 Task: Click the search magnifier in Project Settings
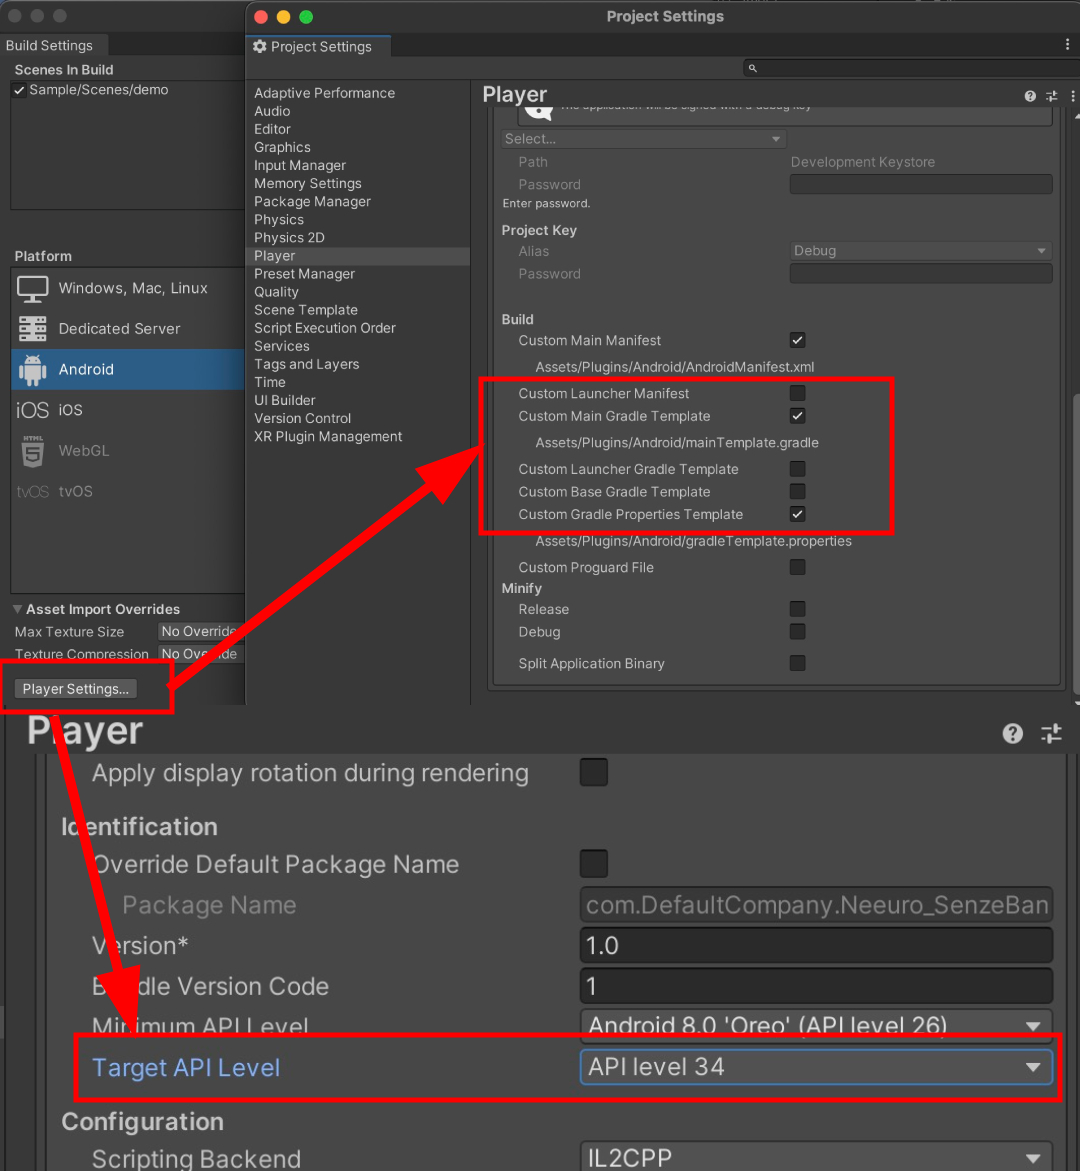tap(752, 67)
